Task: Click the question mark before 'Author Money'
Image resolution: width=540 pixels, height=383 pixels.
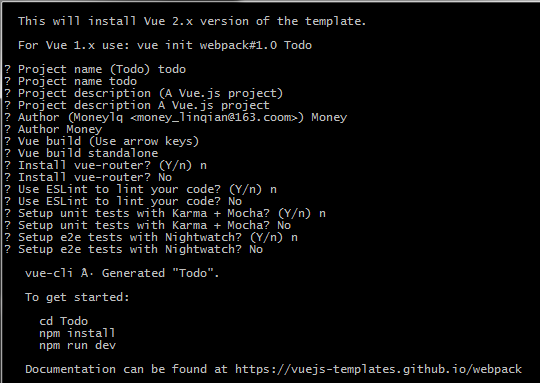Action: 8,129
